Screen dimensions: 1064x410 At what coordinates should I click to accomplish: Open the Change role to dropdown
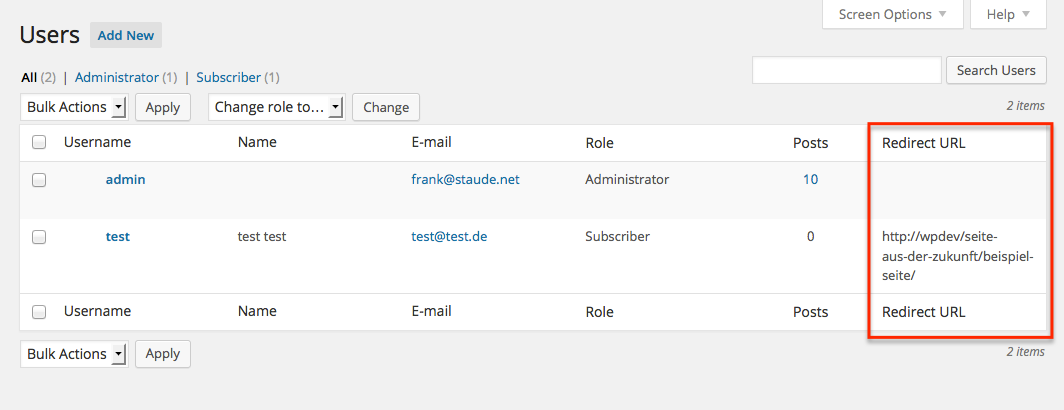(x=276, y=107)
